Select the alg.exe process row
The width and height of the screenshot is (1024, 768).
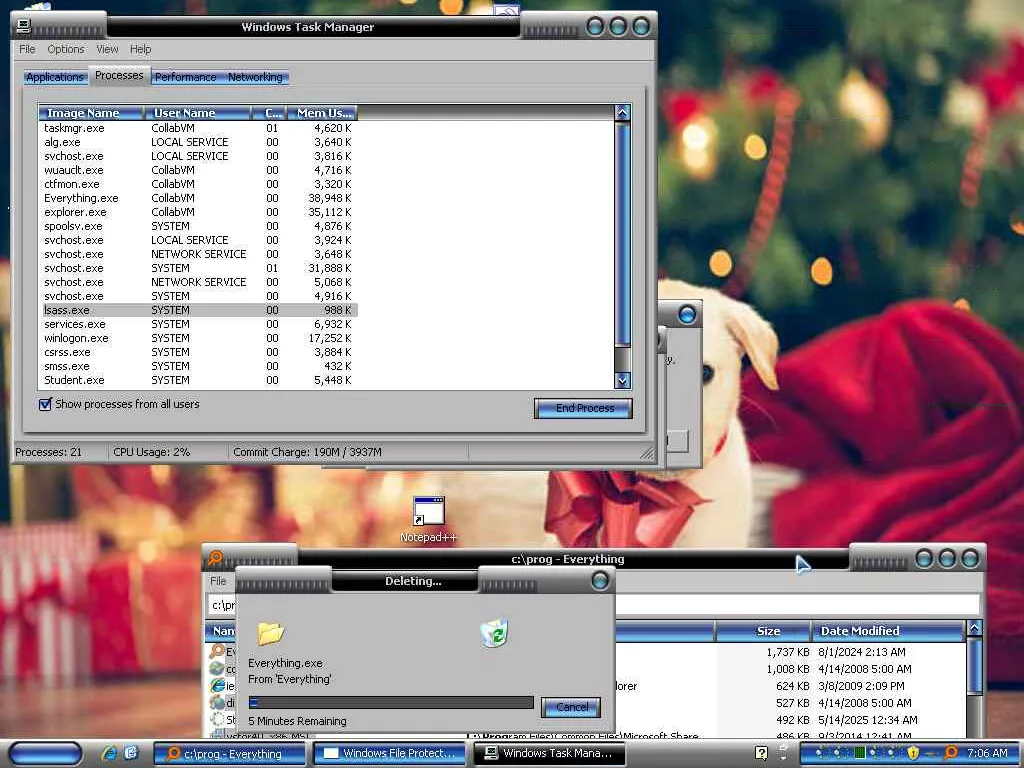(x=198, y=142)
